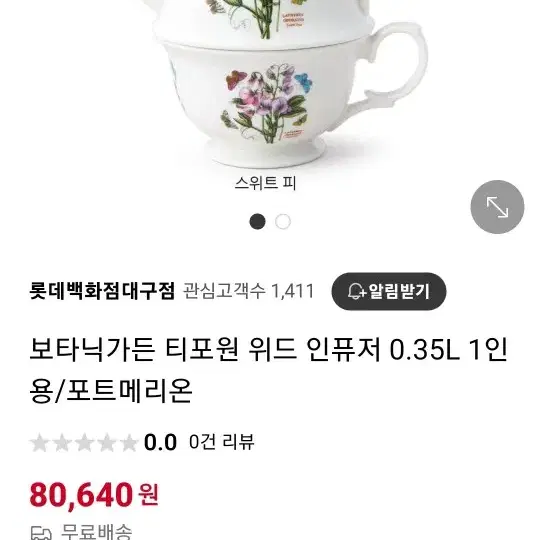
Task: Open the 롯데백화점대구점 store page
Action: point(102,291)
